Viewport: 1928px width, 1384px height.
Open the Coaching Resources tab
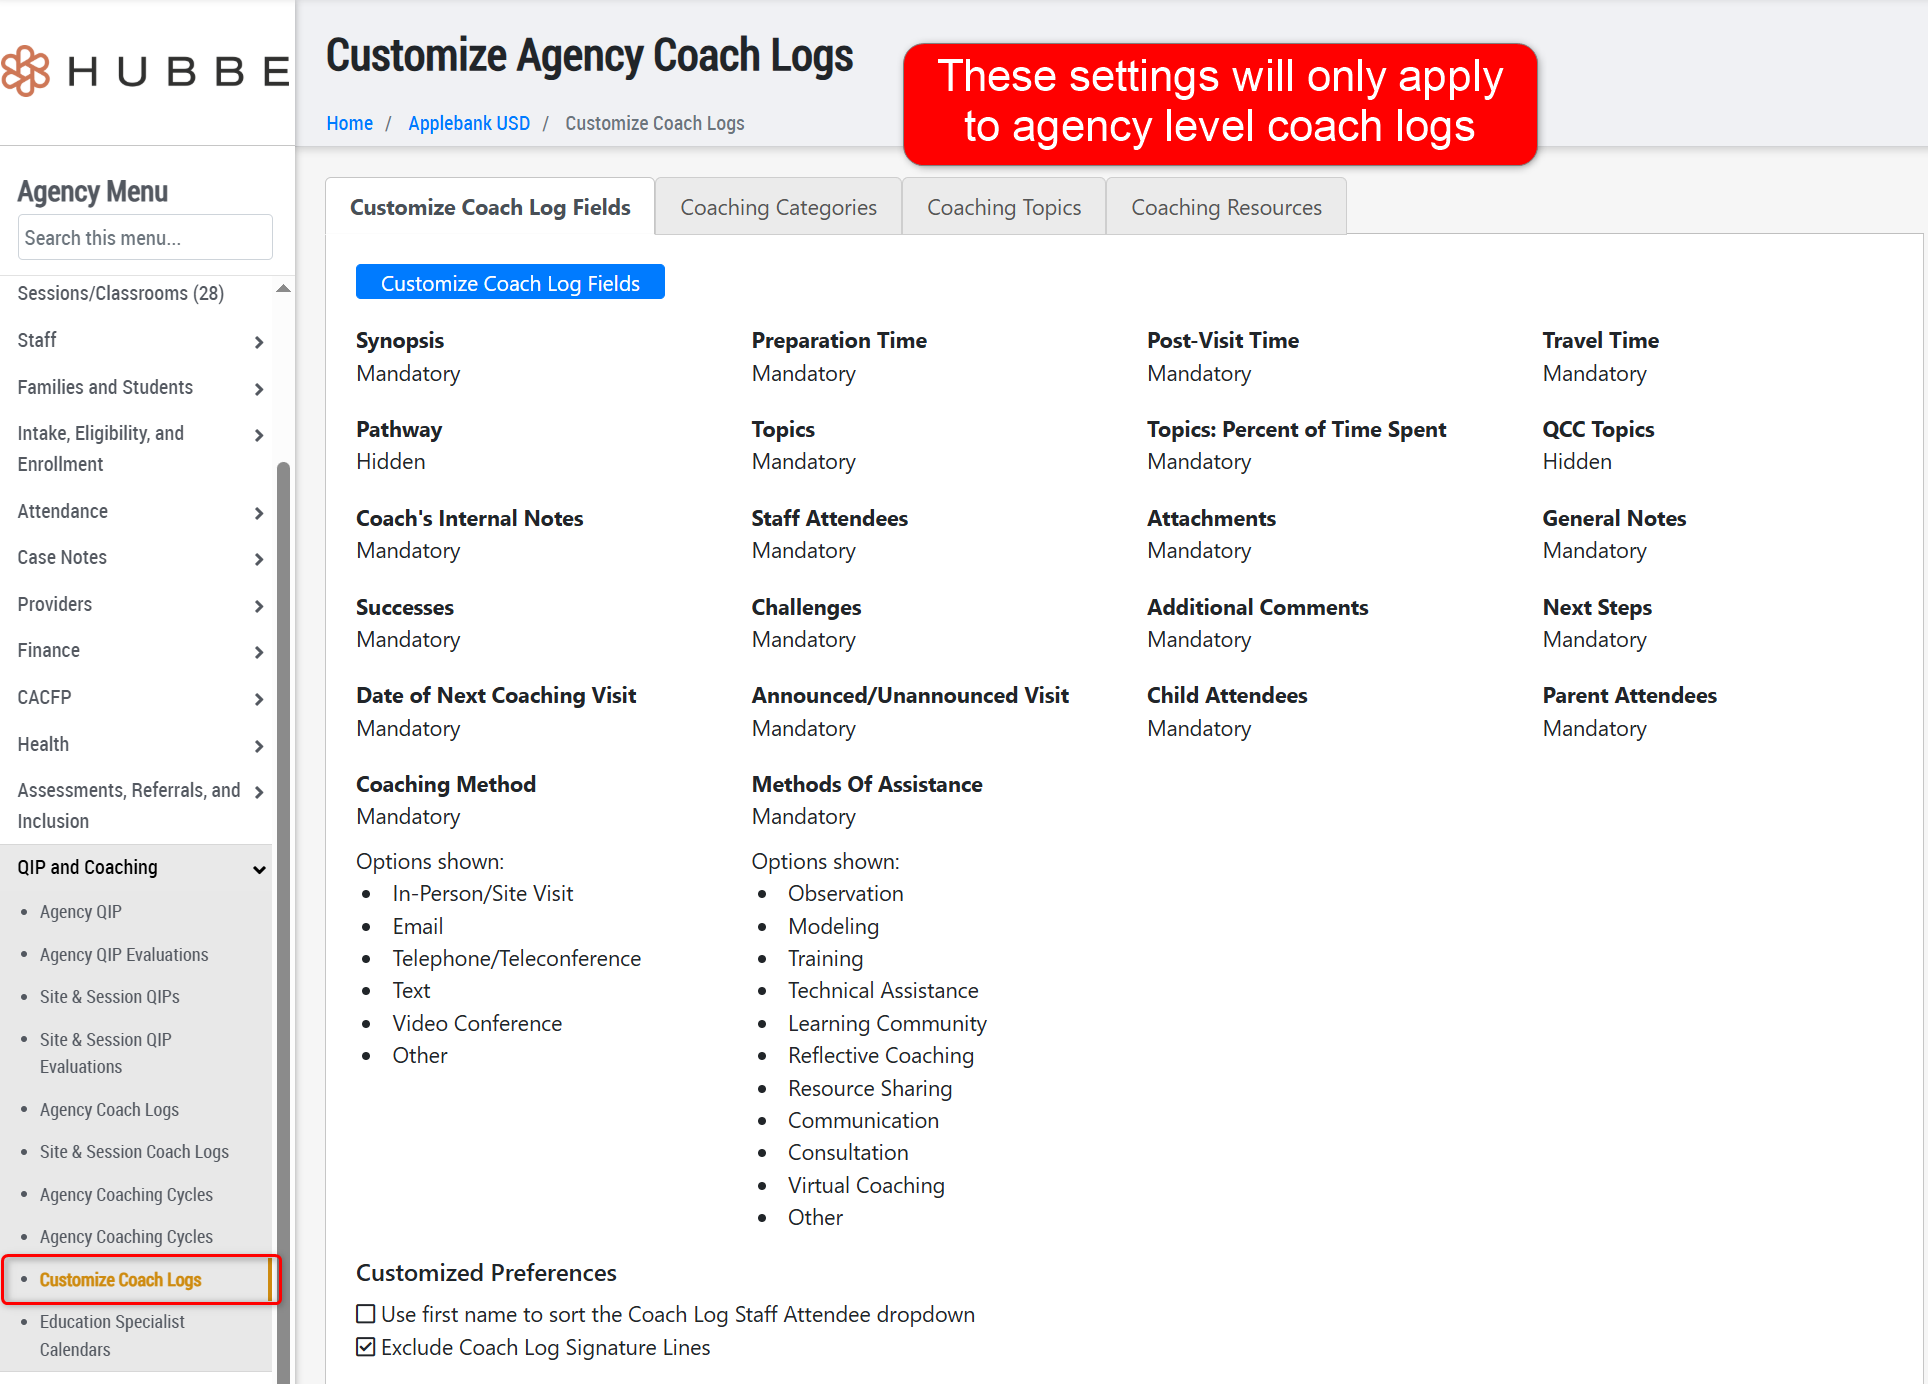(1226, 207)
